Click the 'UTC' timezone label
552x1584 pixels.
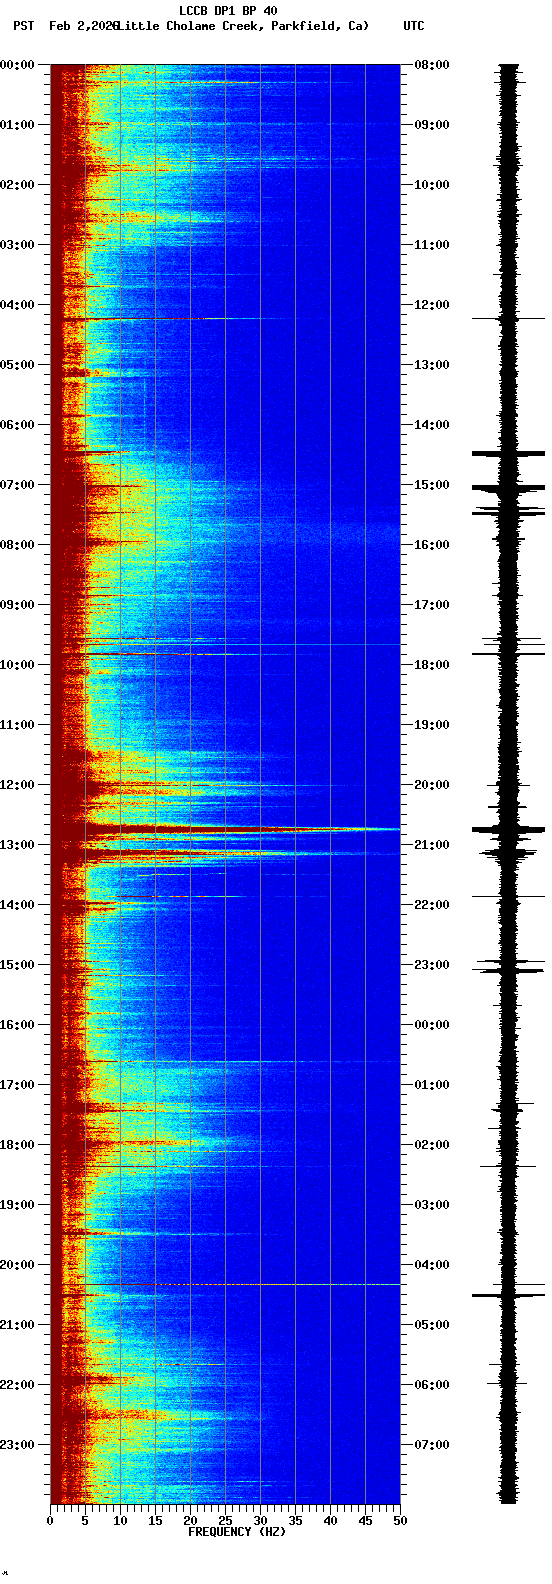pyautogui.click(x=414, y=26)
